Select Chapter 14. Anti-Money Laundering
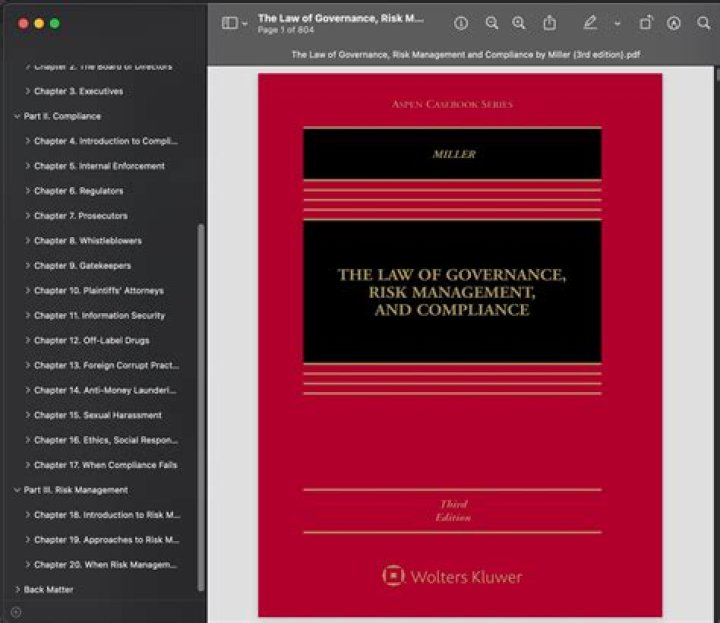This screenshot has height=623, width=720. [105, 390]
